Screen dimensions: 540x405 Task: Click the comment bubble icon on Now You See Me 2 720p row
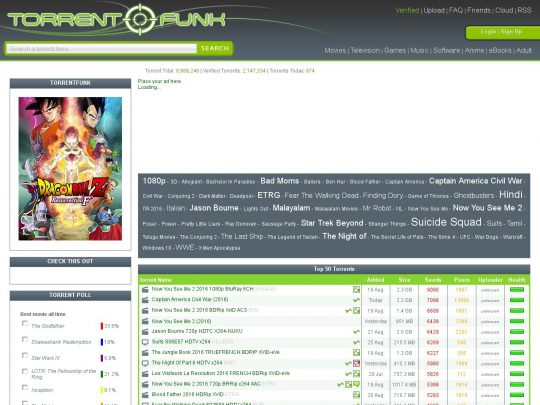(x=356, y=384)
